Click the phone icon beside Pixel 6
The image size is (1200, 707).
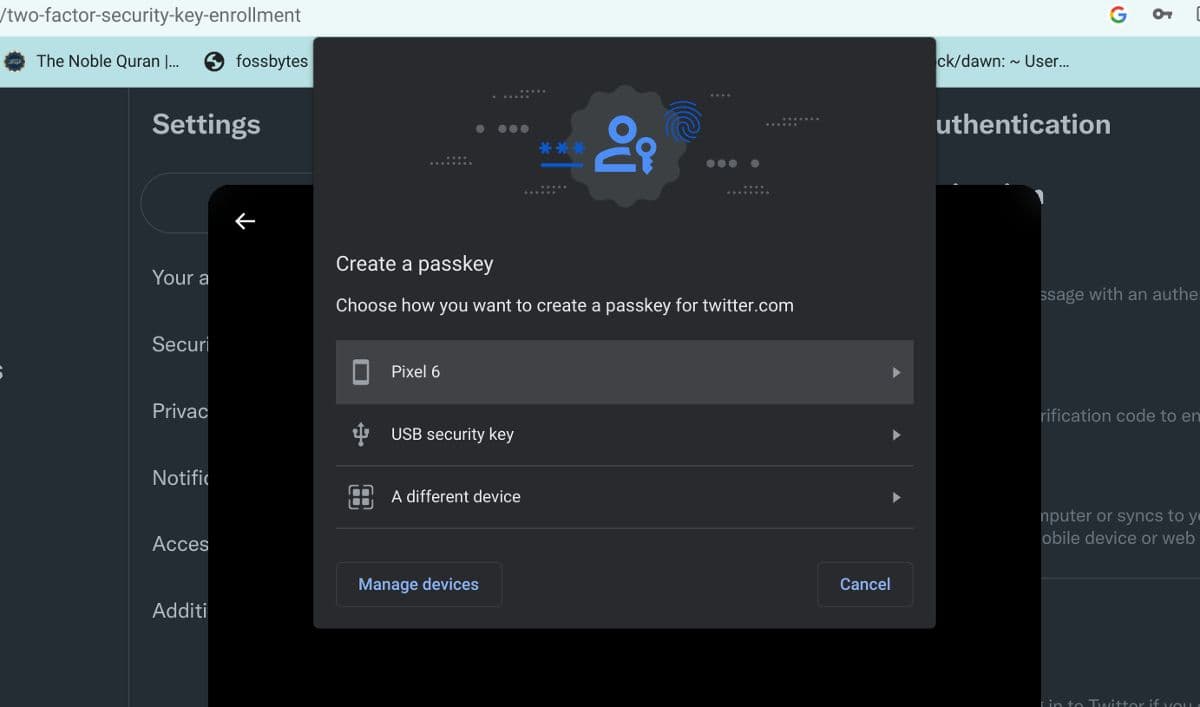click(x=361, y=372)
